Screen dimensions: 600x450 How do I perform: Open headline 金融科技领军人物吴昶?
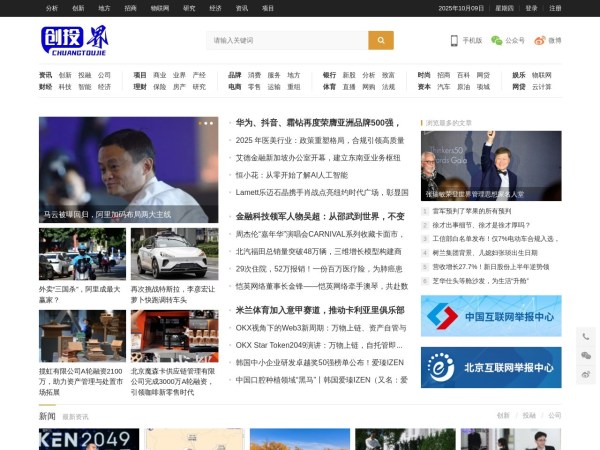320,216
